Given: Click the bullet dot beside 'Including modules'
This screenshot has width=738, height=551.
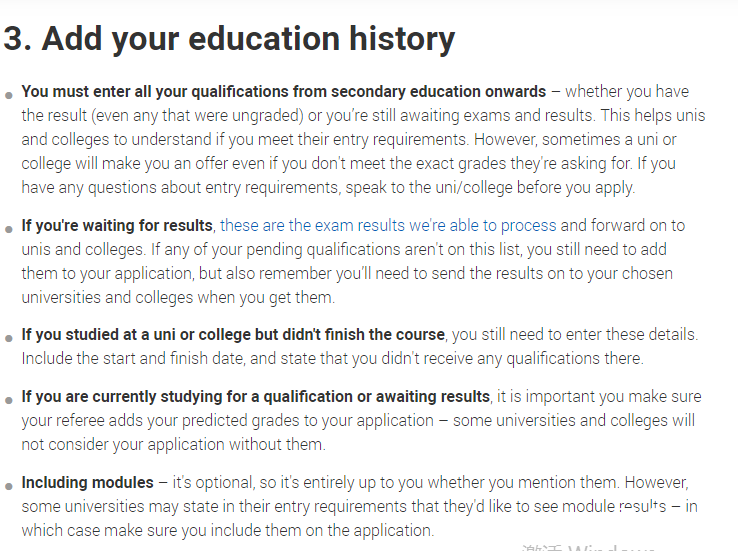Looking at the screenshot, I should [x=8, y=487].
